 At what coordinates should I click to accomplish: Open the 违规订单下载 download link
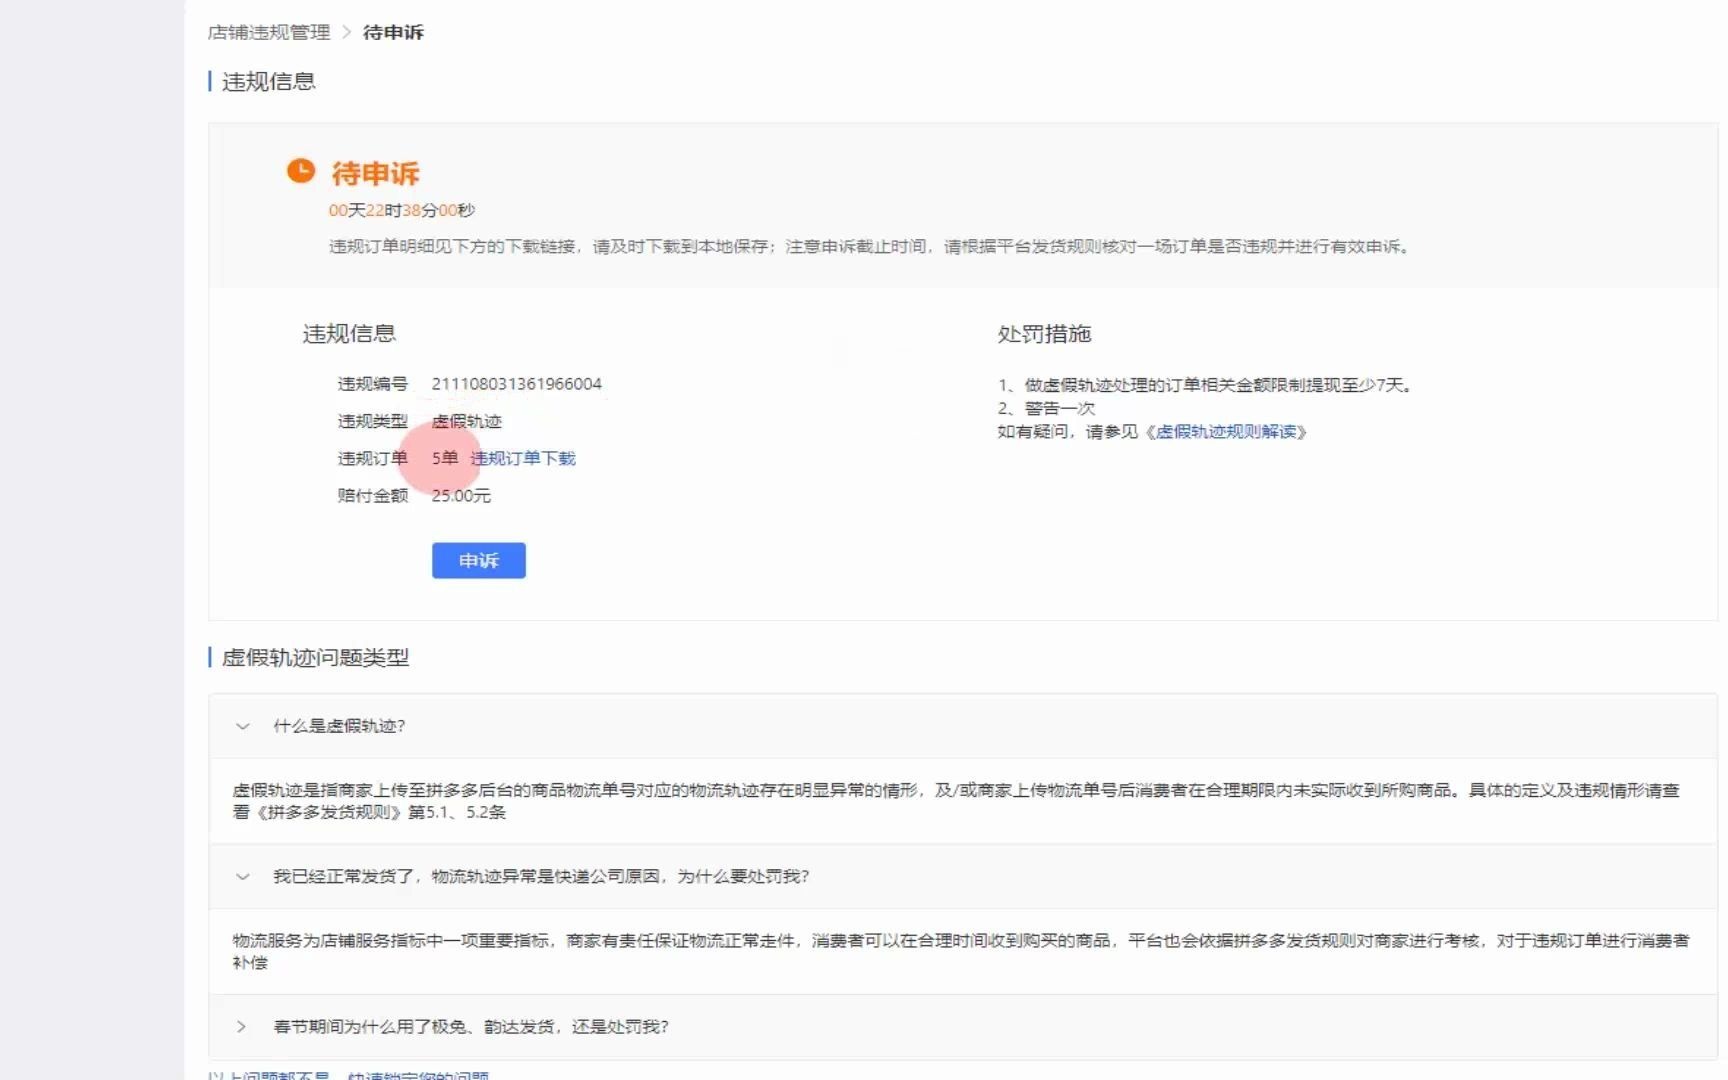click(523, 459)
